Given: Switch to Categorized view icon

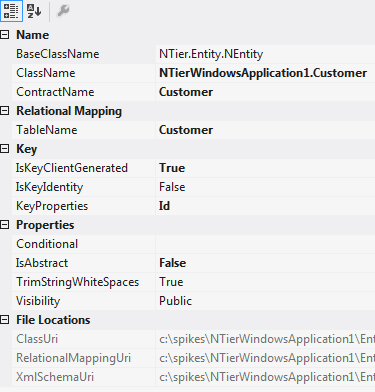Looking at the screenshot, I should pyautogui.click(x=11, y=11).
